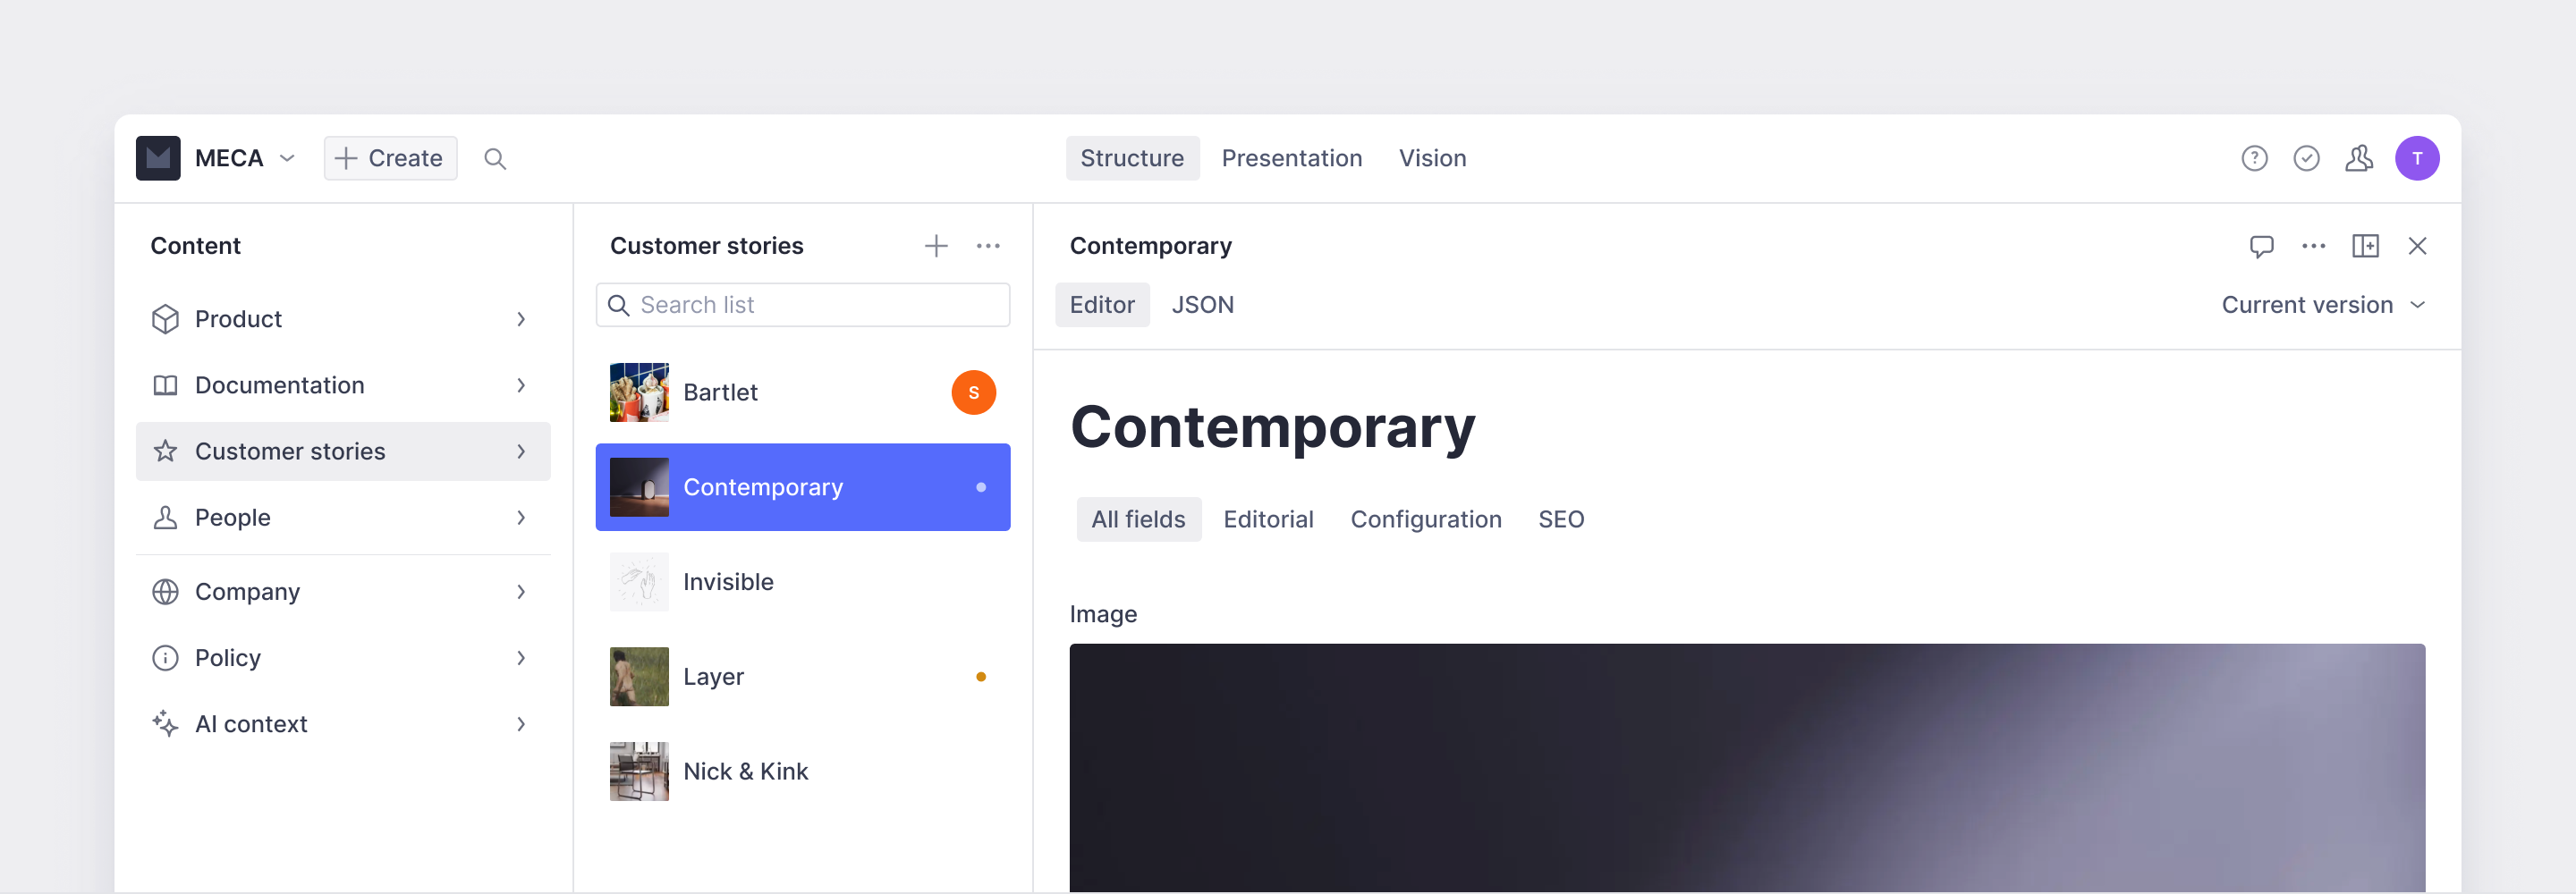Expand the Current version dropdown
Viewport: 2576px width, 894px height.
pos(2322,305)
